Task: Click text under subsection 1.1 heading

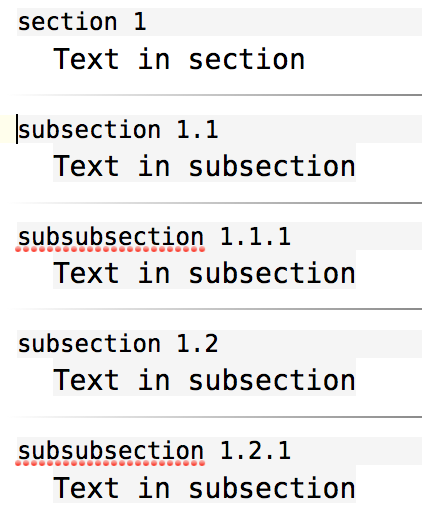Action: [x=204, y=166]
